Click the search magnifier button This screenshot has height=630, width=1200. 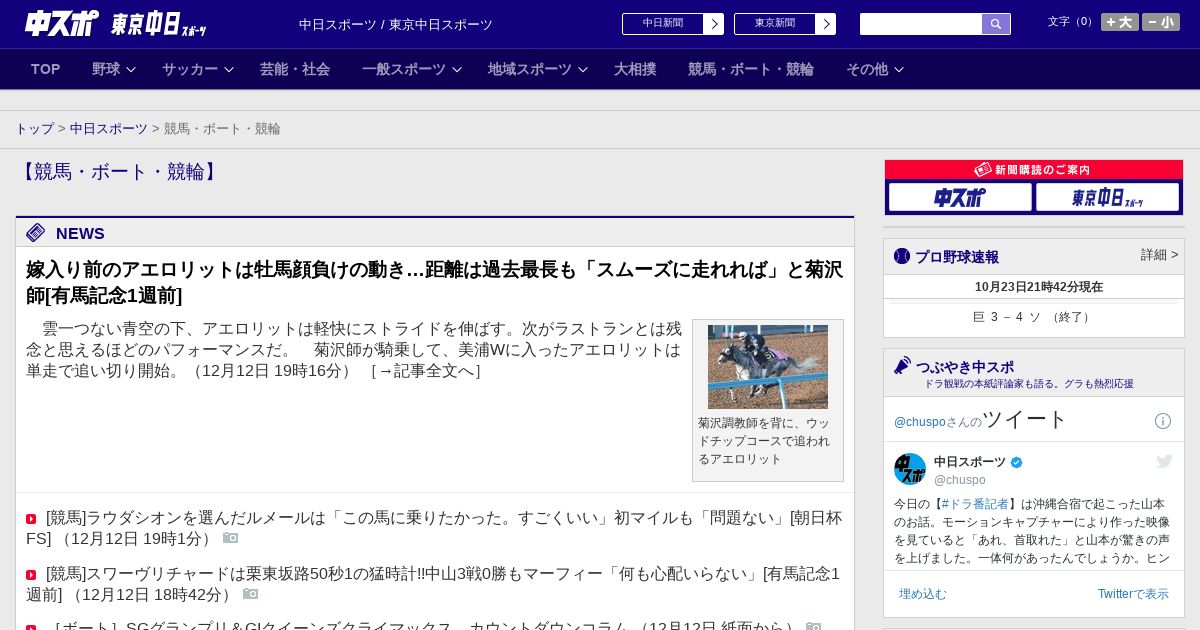(996, 24)
